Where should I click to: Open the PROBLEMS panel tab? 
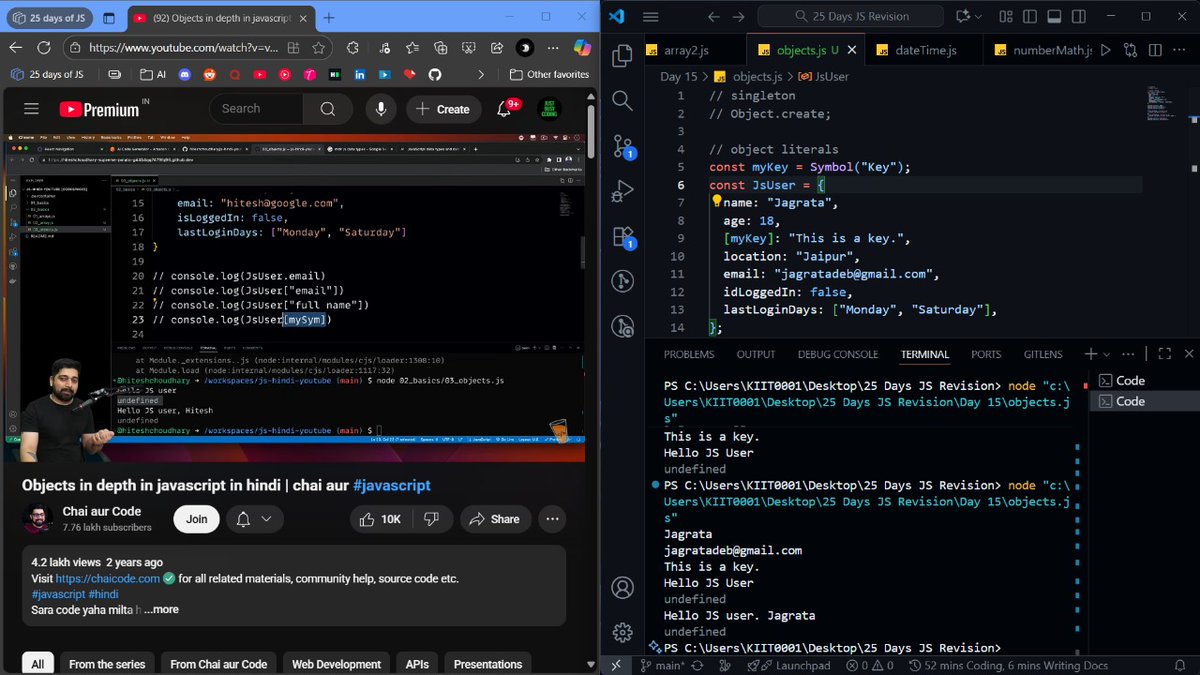point(689,354)
